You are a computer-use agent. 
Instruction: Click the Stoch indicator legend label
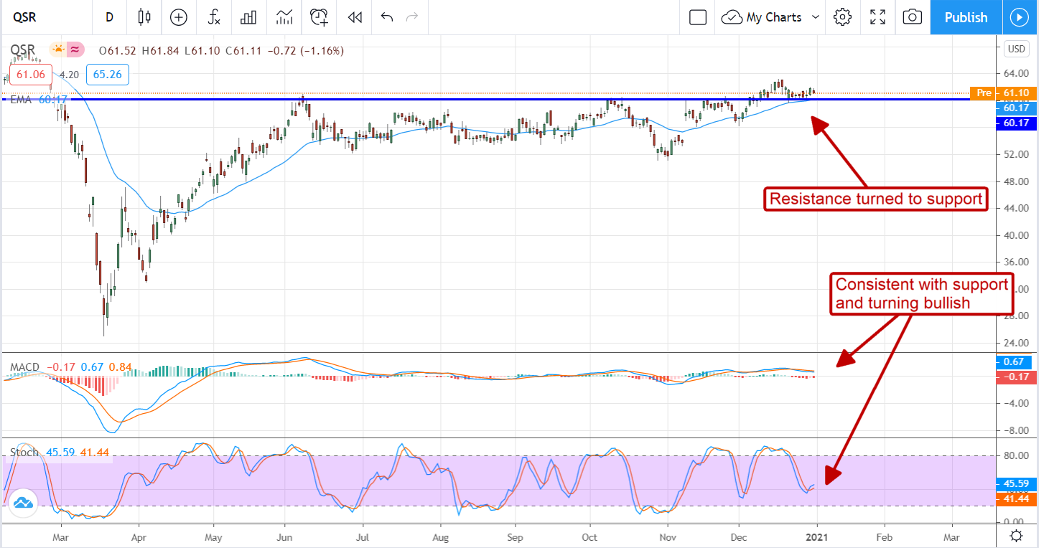click(22, 452)
